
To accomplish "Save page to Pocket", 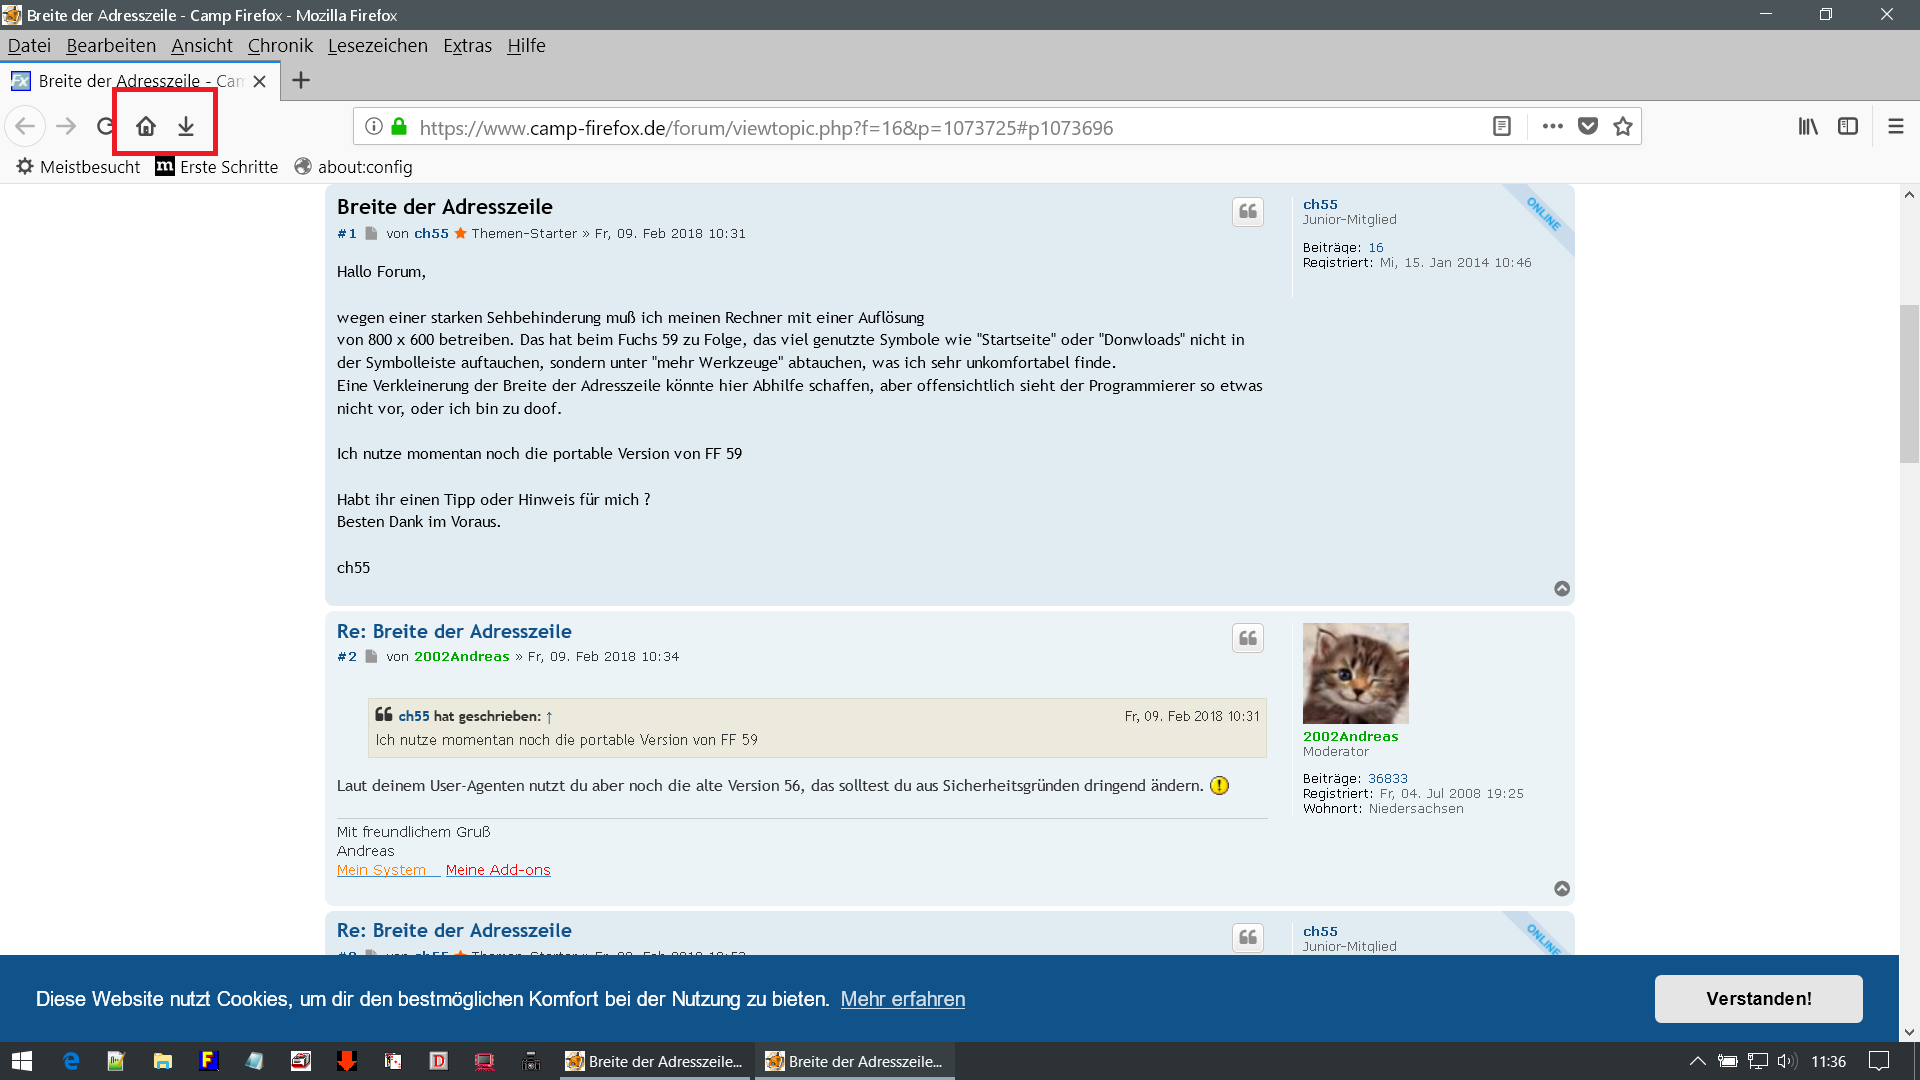I will click(x=1588, y=126).
